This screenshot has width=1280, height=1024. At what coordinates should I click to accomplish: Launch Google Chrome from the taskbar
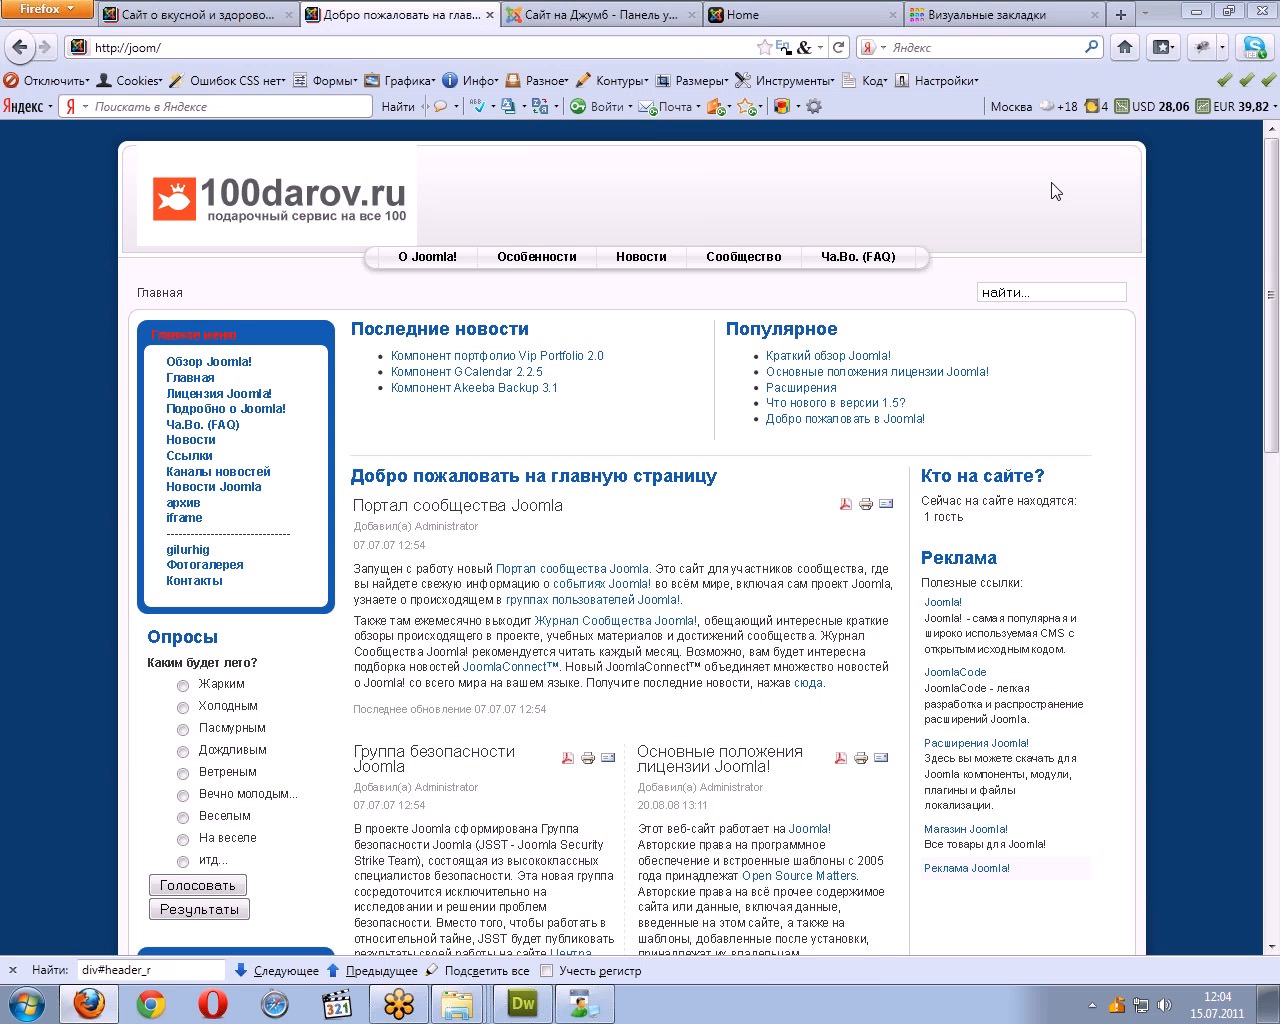point(151,1004)
